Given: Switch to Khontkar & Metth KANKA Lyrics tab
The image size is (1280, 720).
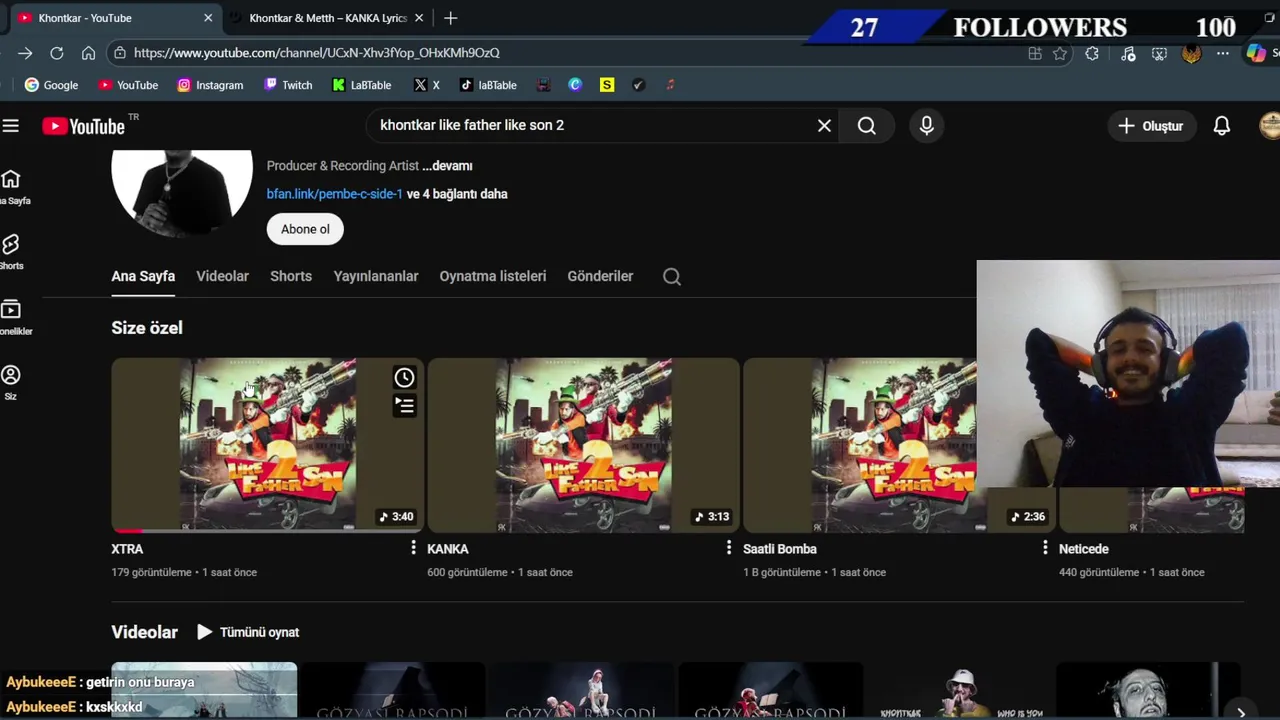Looking at the screenshot, I should coord(326,18).
